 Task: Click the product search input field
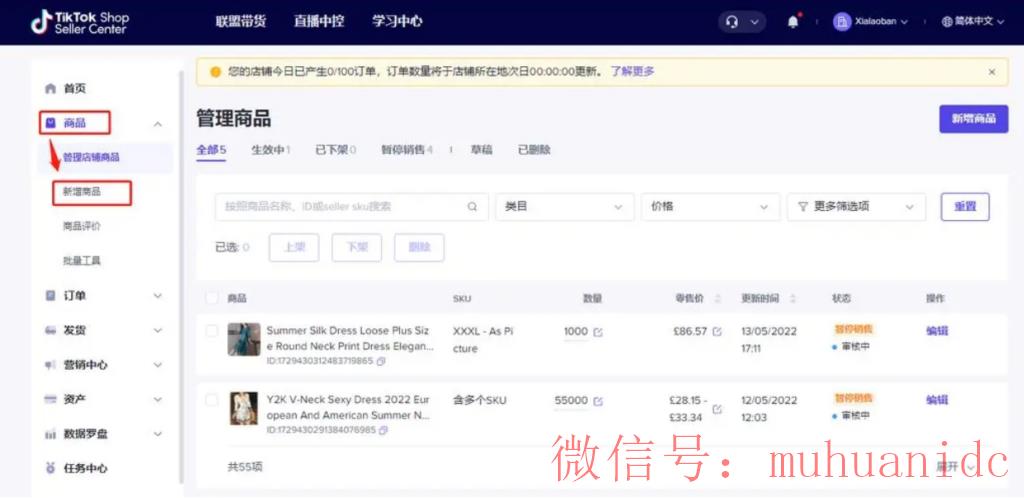pyautogui.click(x=340, y=207)
